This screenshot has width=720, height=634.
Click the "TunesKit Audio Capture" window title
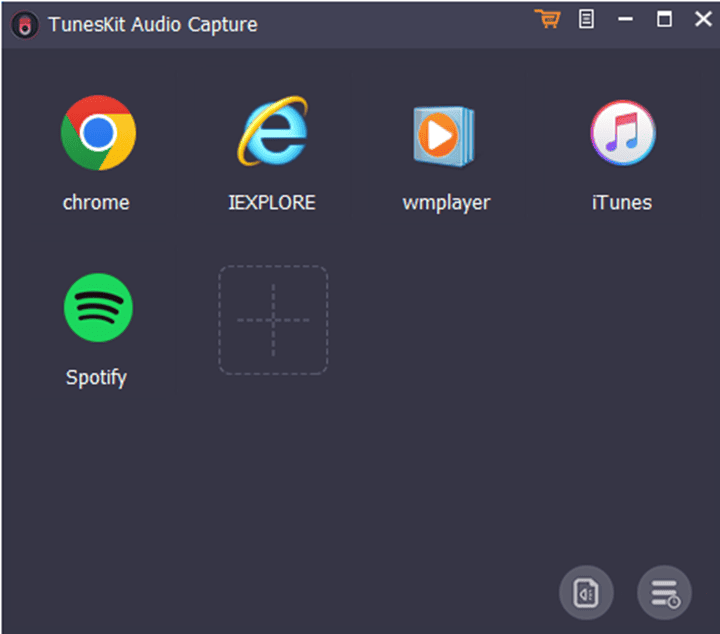click(152, 25)
